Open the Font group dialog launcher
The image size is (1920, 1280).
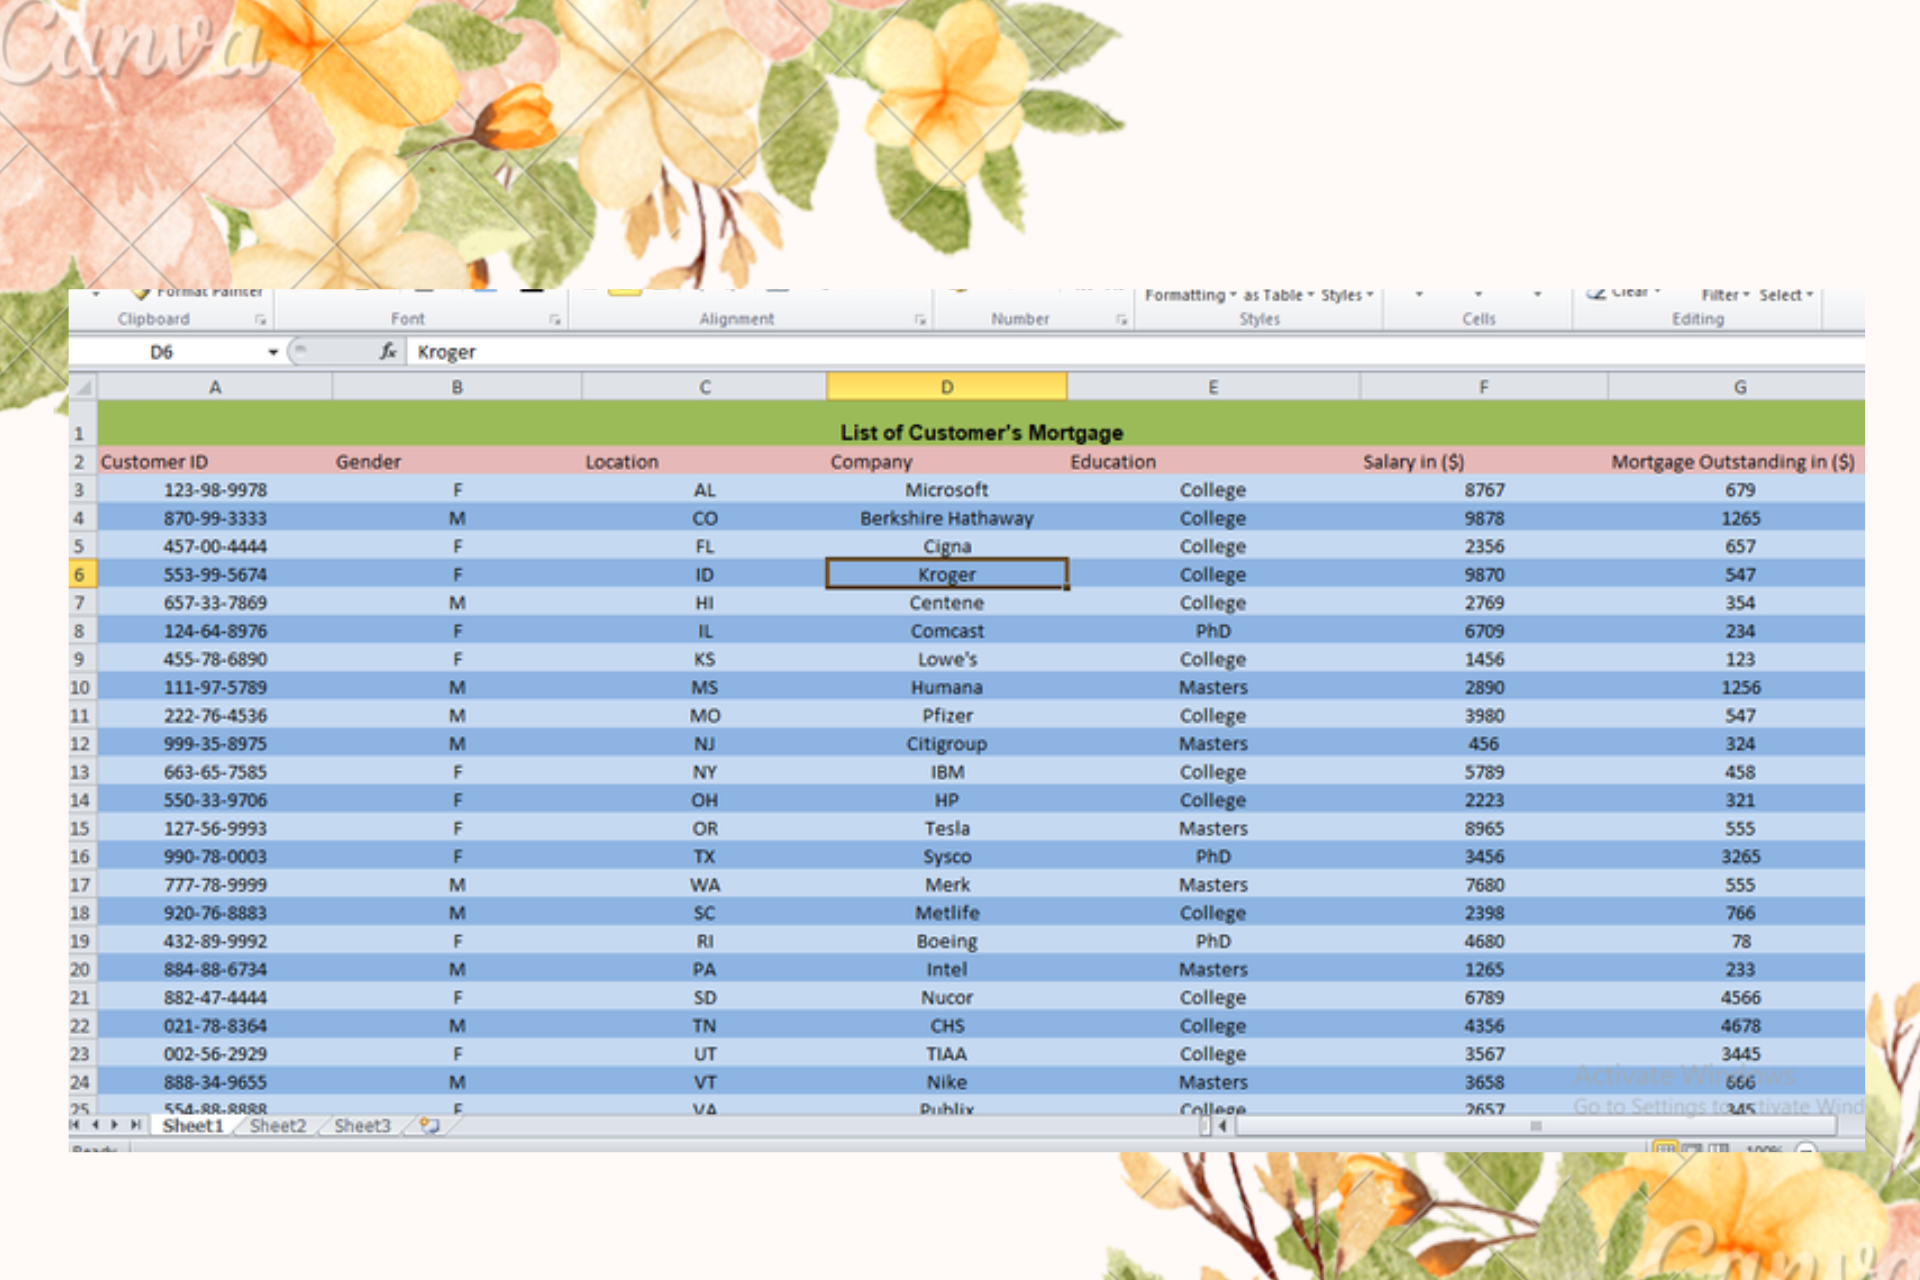coord(554,320)
